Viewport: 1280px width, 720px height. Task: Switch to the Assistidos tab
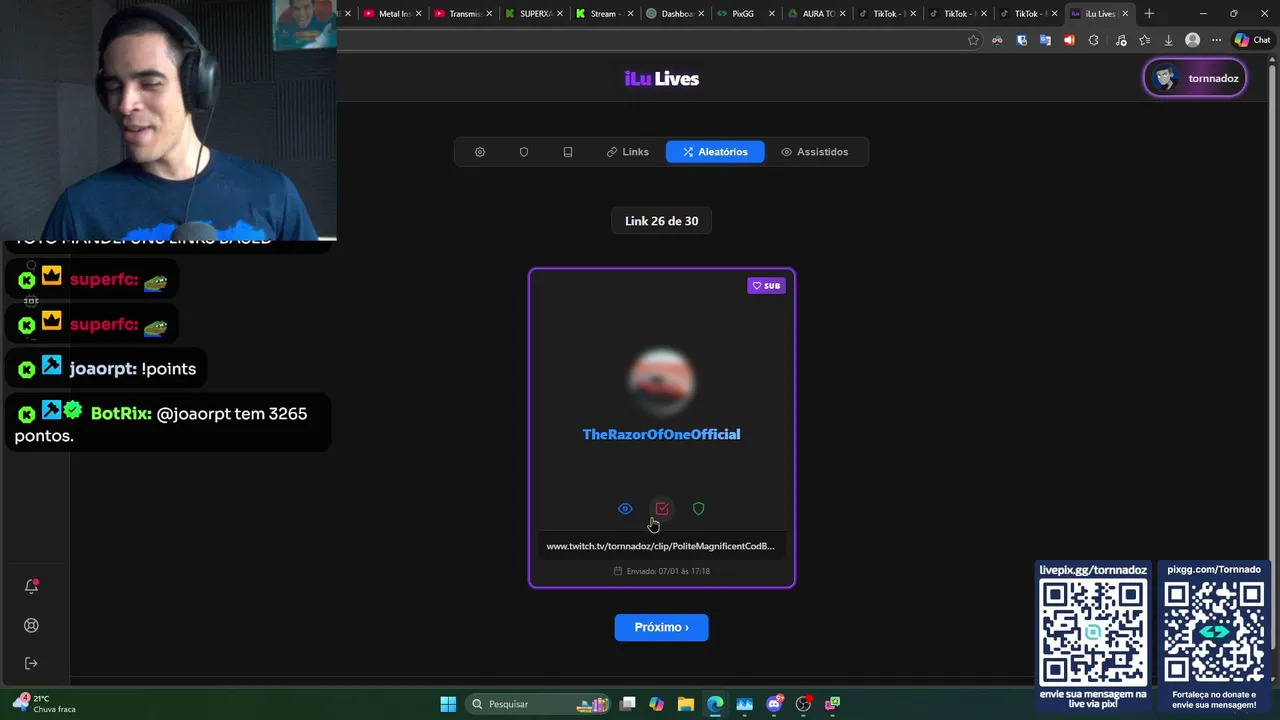pyautogui.click(x=815, y=152)
